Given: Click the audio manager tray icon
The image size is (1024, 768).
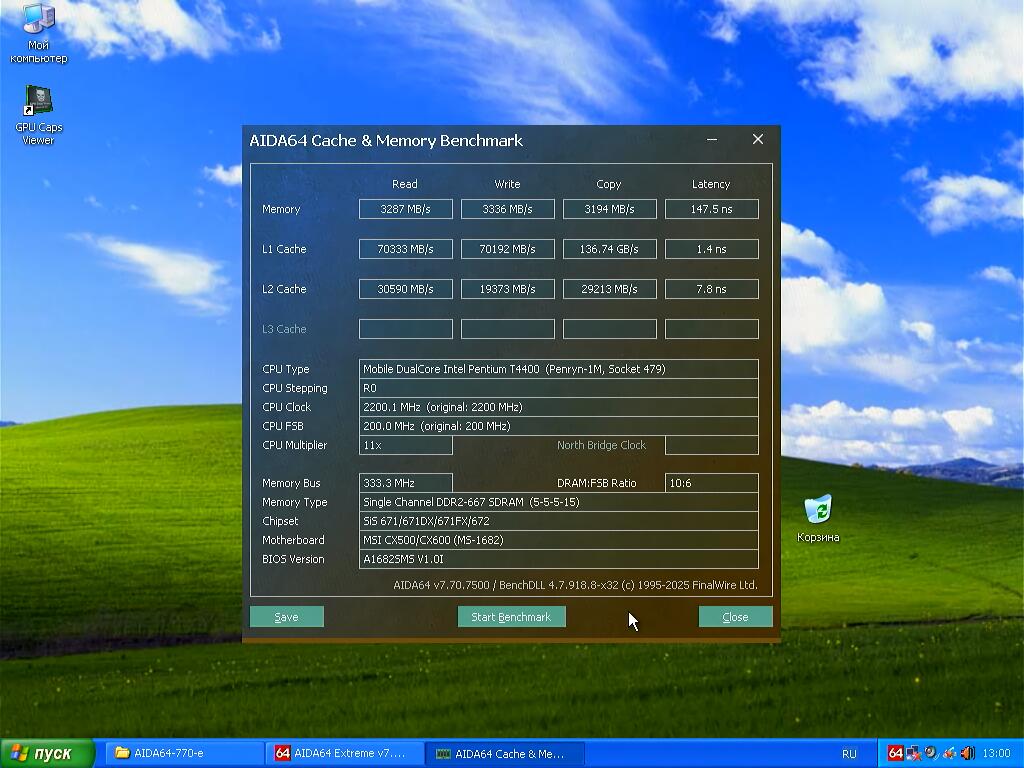Looking at the screenshot, I should (931, 753).
